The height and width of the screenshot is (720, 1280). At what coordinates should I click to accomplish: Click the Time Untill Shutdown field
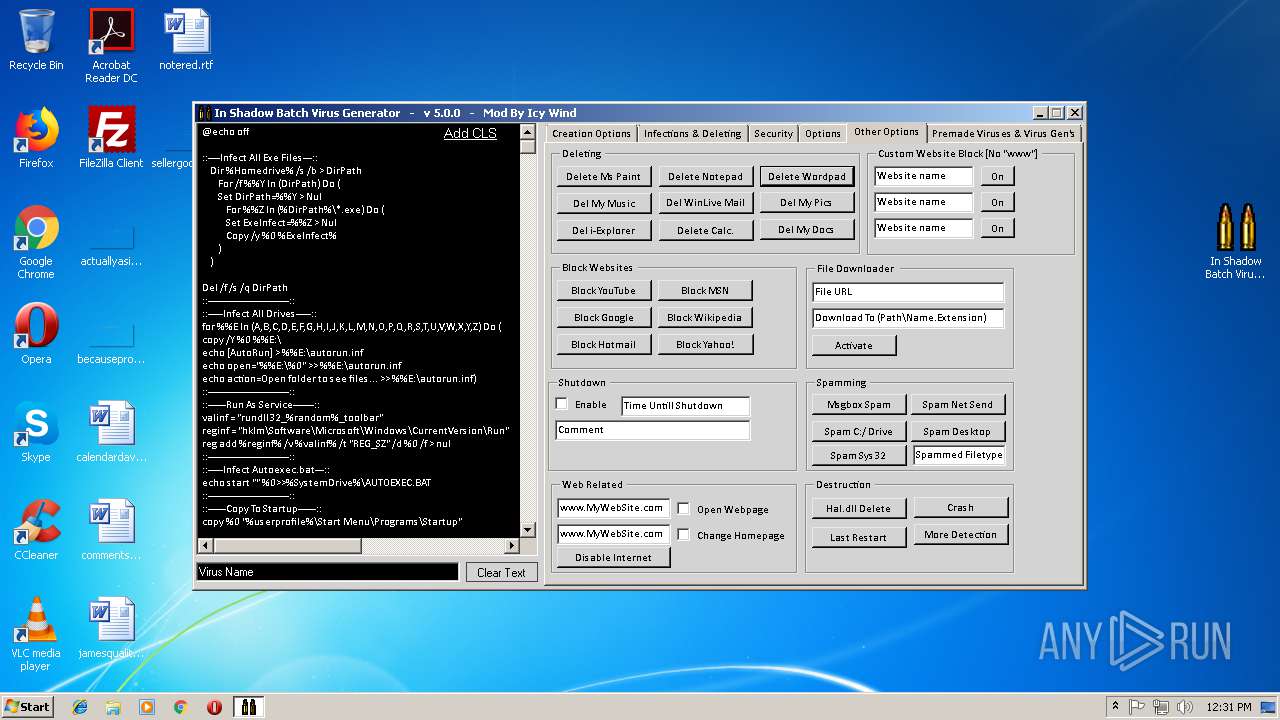point(685,405)
